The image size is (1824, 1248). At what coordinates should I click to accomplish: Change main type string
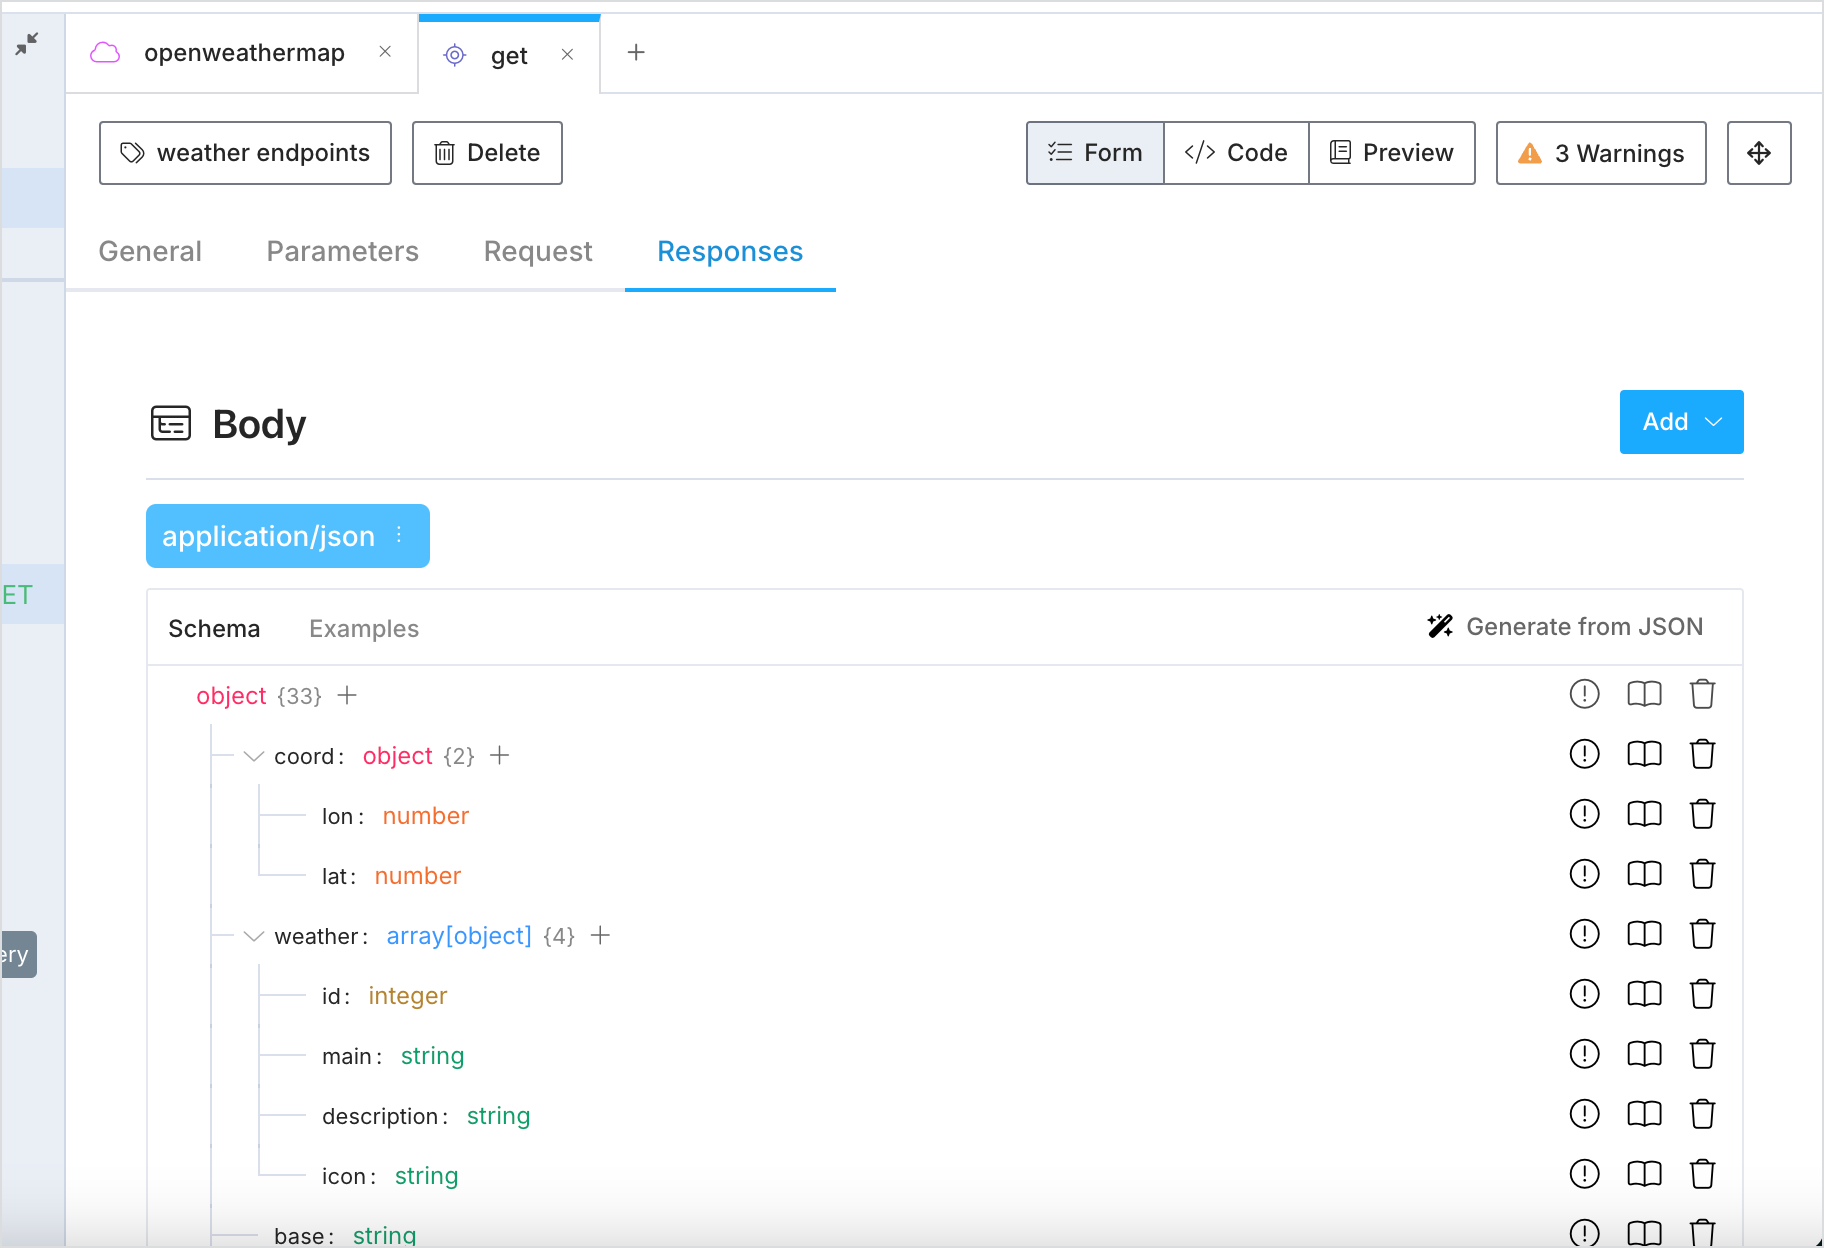(x=433, y=1055)
